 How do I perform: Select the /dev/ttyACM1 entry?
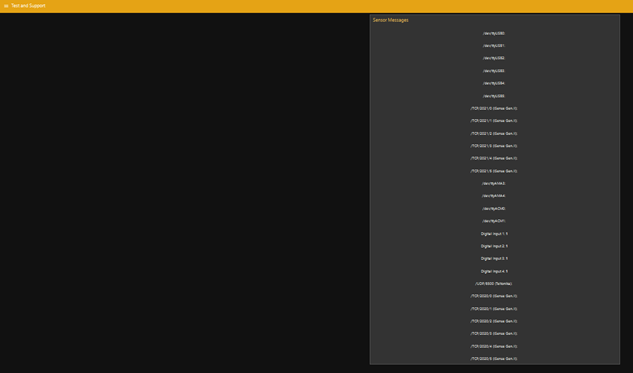[x=494, y=221]
